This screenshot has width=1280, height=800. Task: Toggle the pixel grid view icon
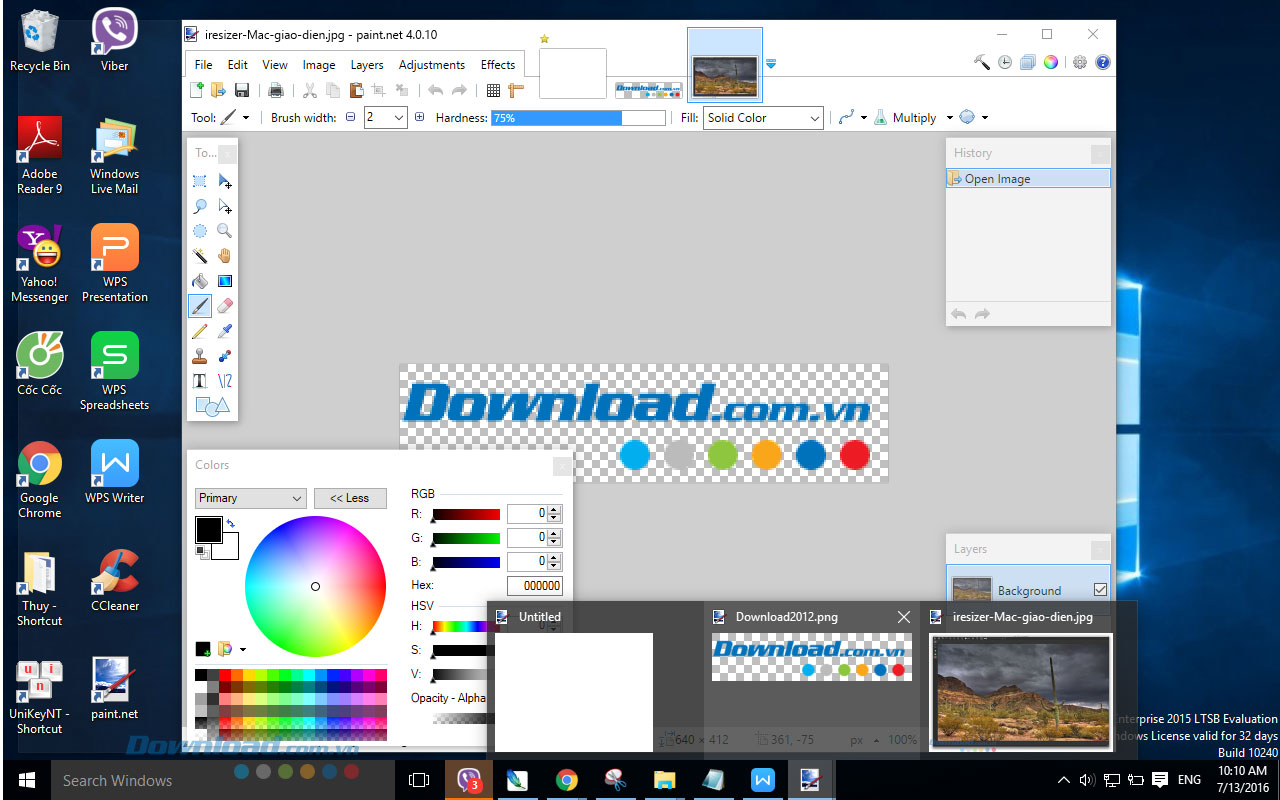tap(493, 90)
